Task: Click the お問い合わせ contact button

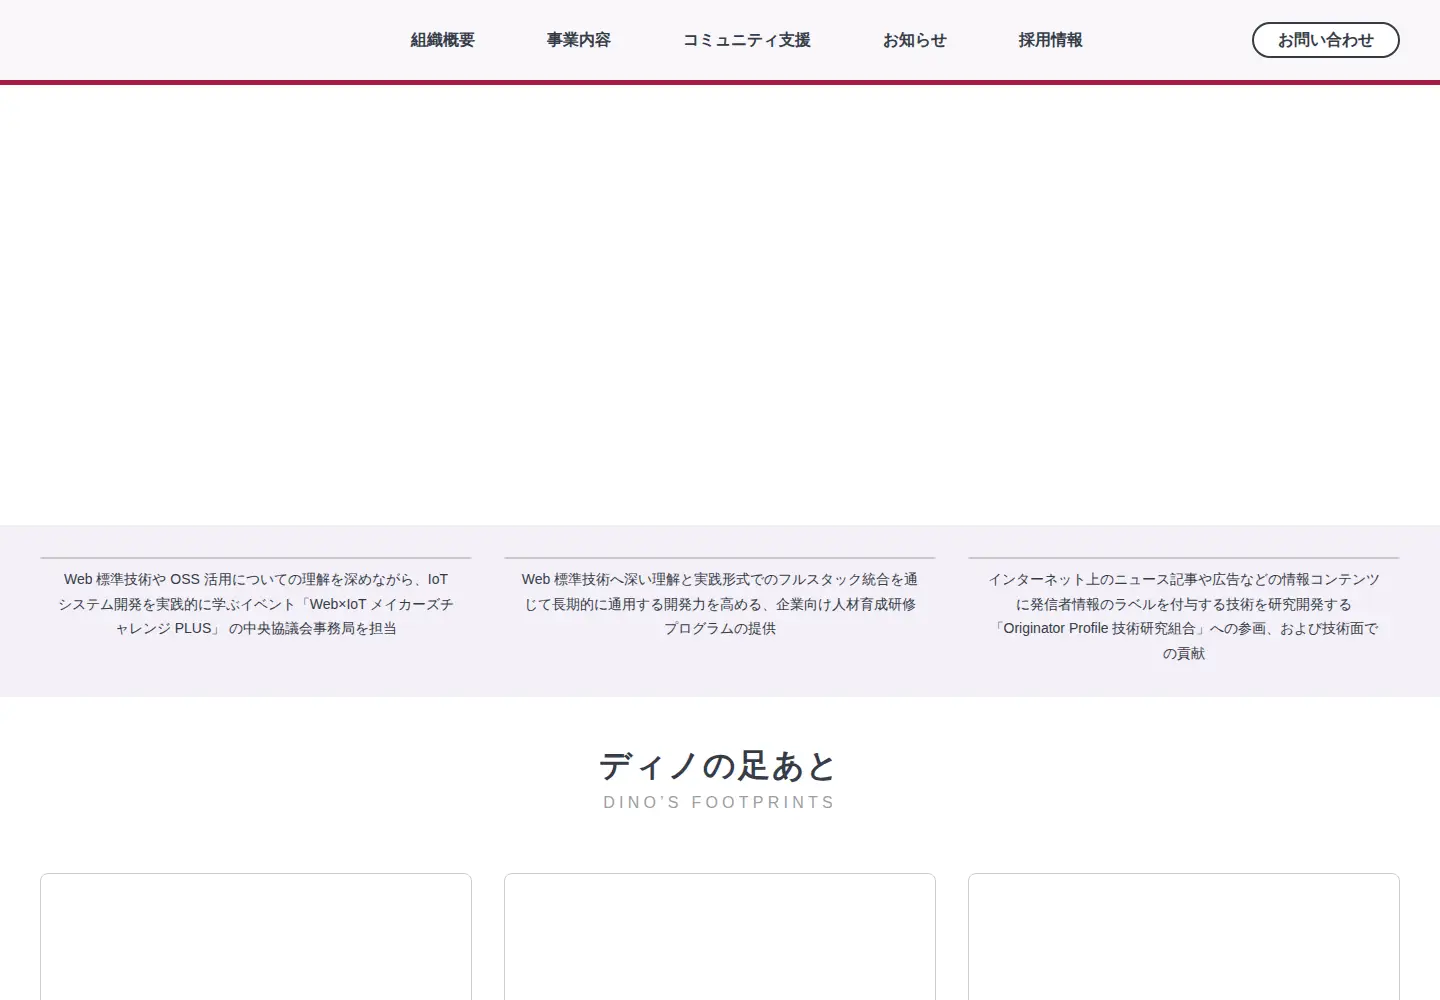Action: click(1325, 40)
